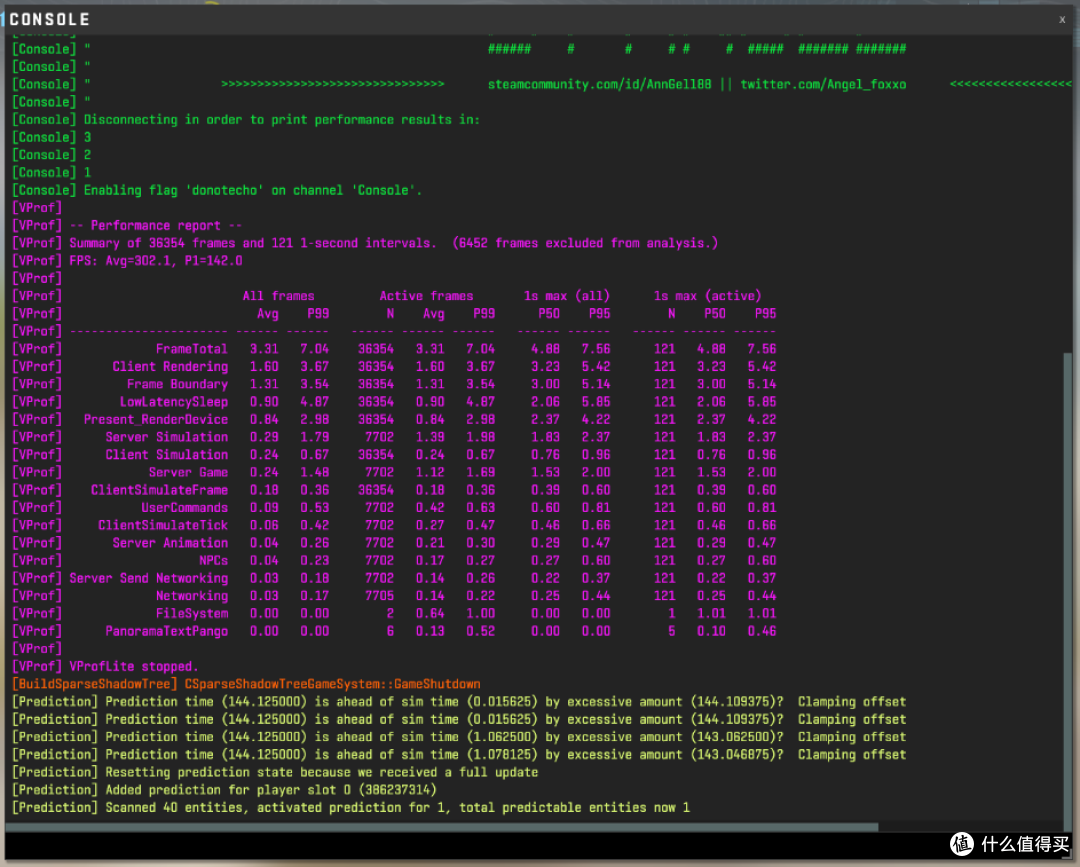Click the 'VProfLite stopped.' line
Image resolution: width=1080 pixels, height=867 pixels.
pyautogui.click(x=134, y=667)
